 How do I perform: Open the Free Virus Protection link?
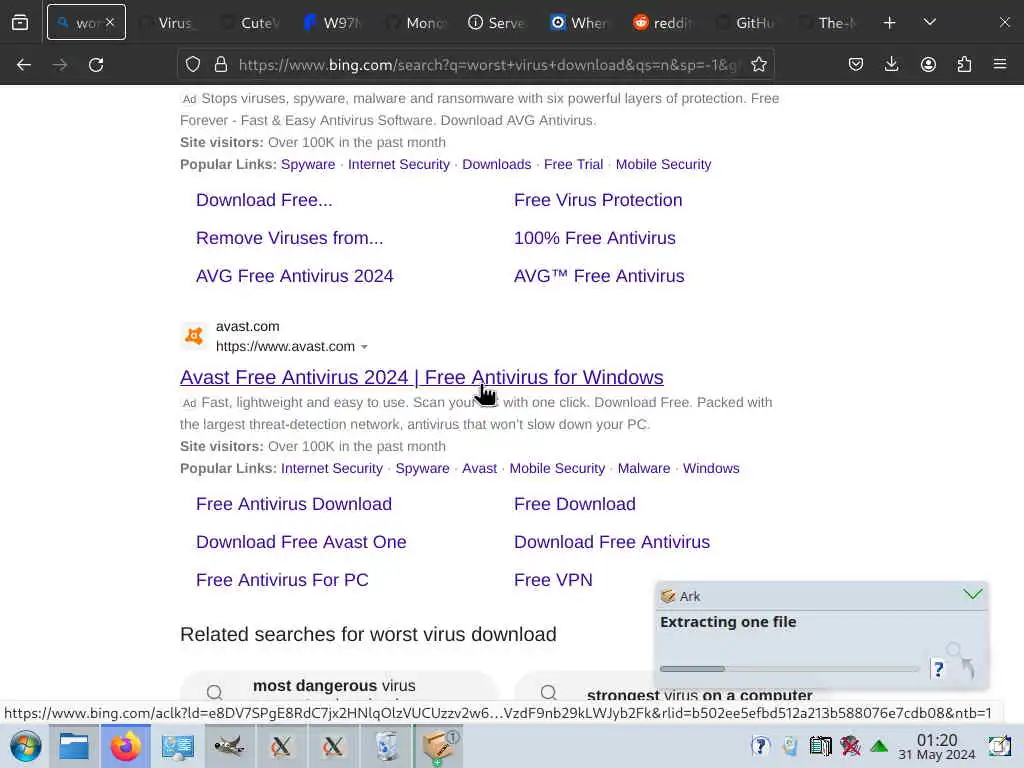pyautogui.click(x=598, y=200)
